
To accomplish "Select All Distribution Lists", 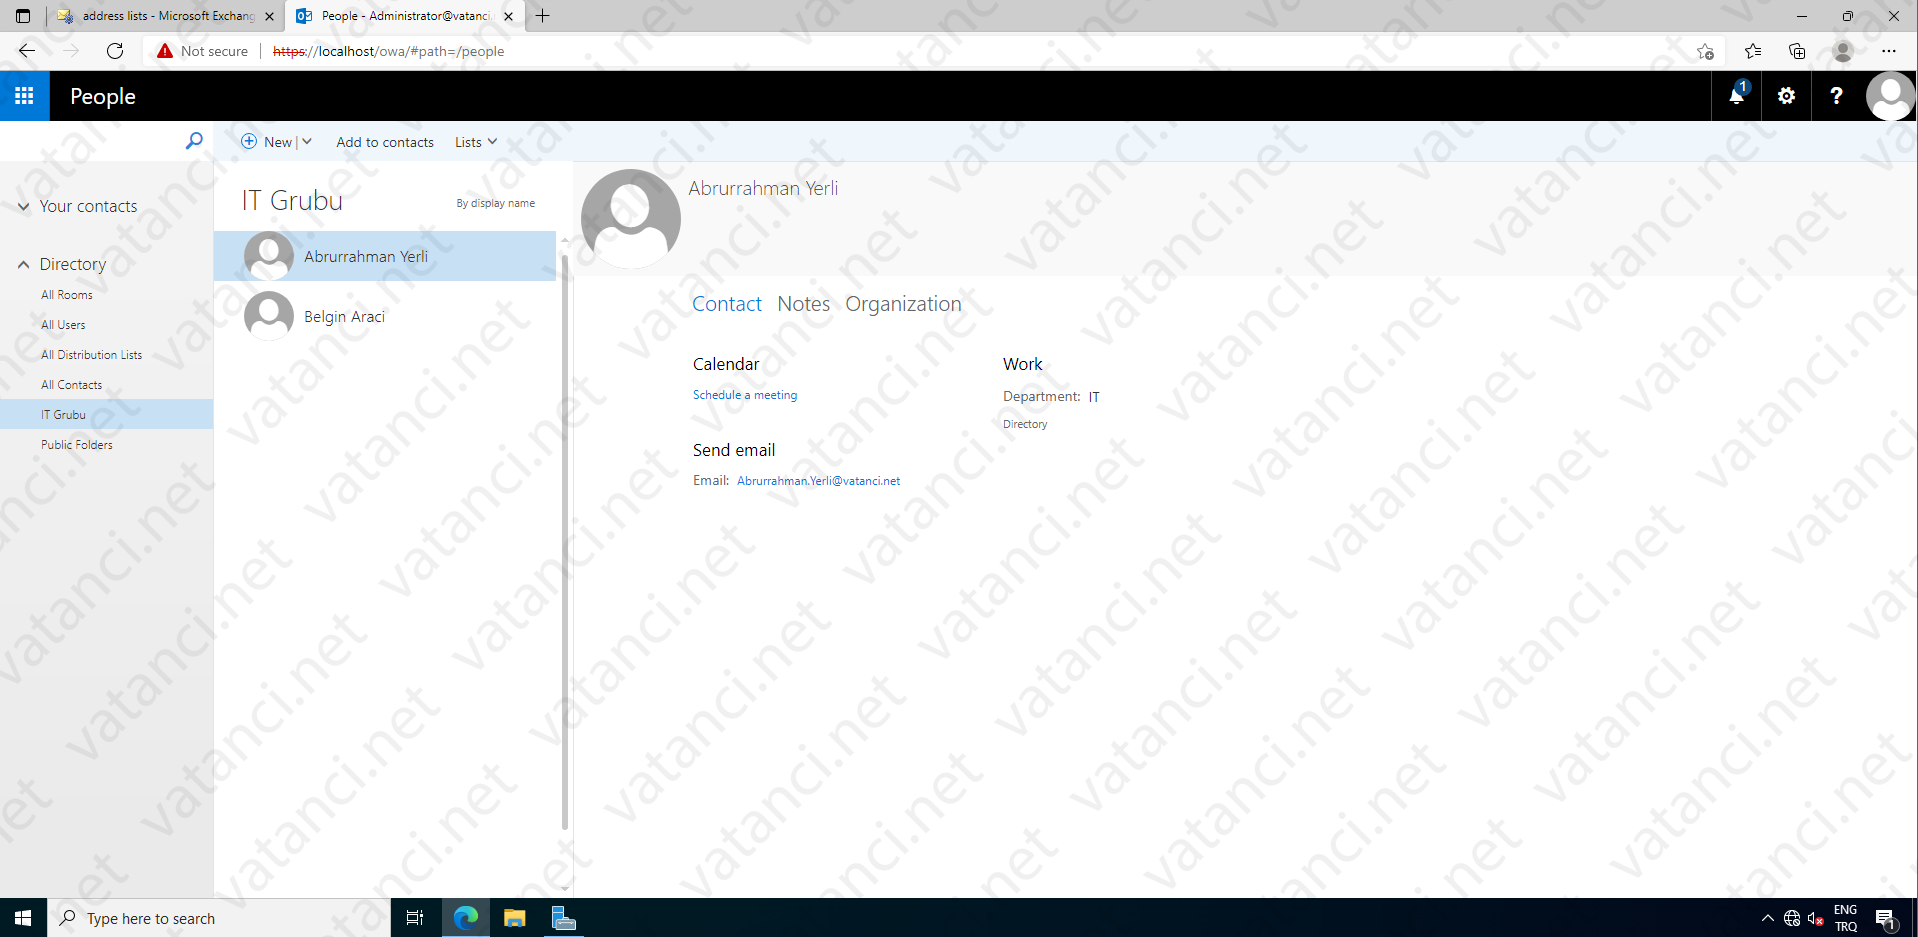I will [91, 355].
